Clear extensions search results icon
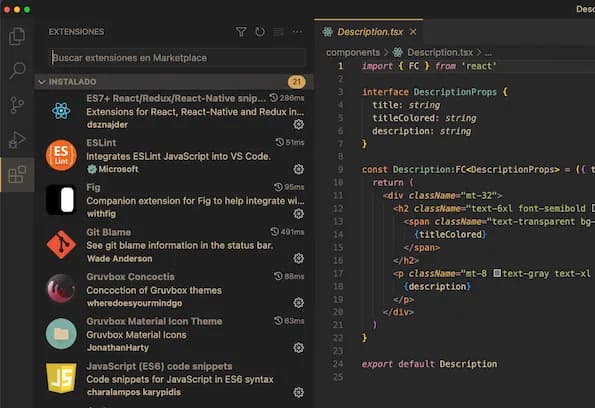 pyautogui.click(x=279, y=32)
